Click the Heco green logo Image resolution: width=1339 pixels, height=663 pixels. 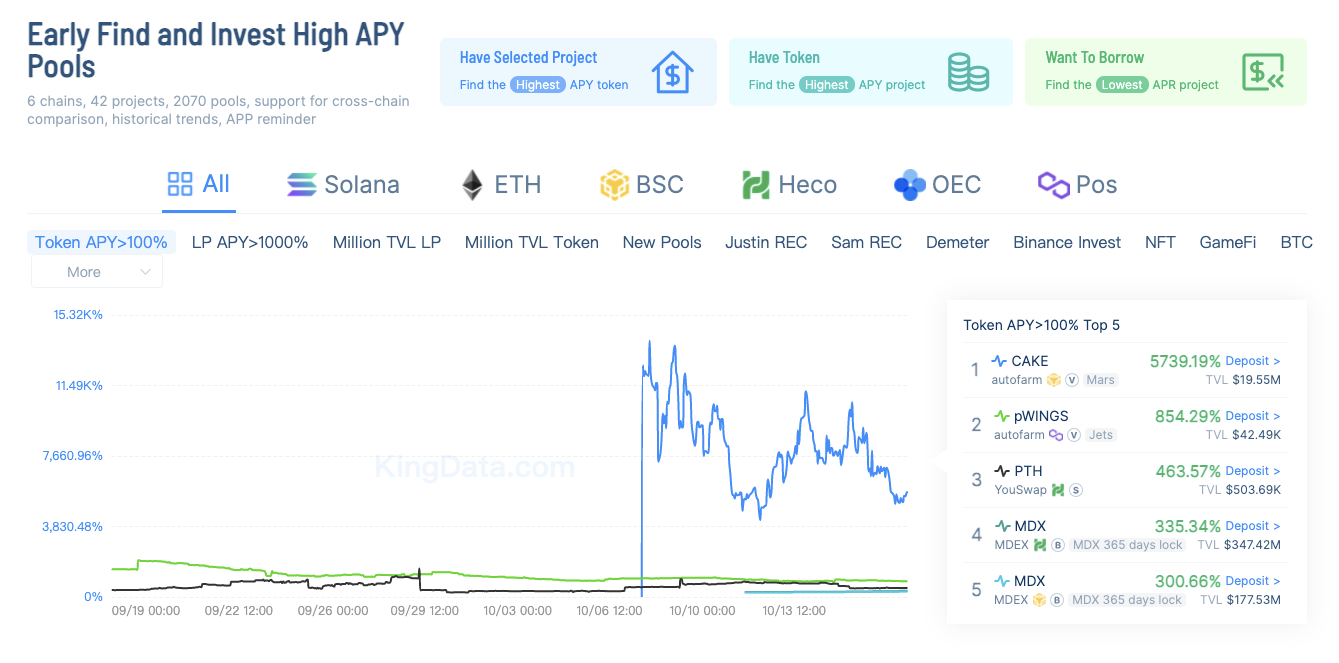pyautogui.click(x=756, y=185)
